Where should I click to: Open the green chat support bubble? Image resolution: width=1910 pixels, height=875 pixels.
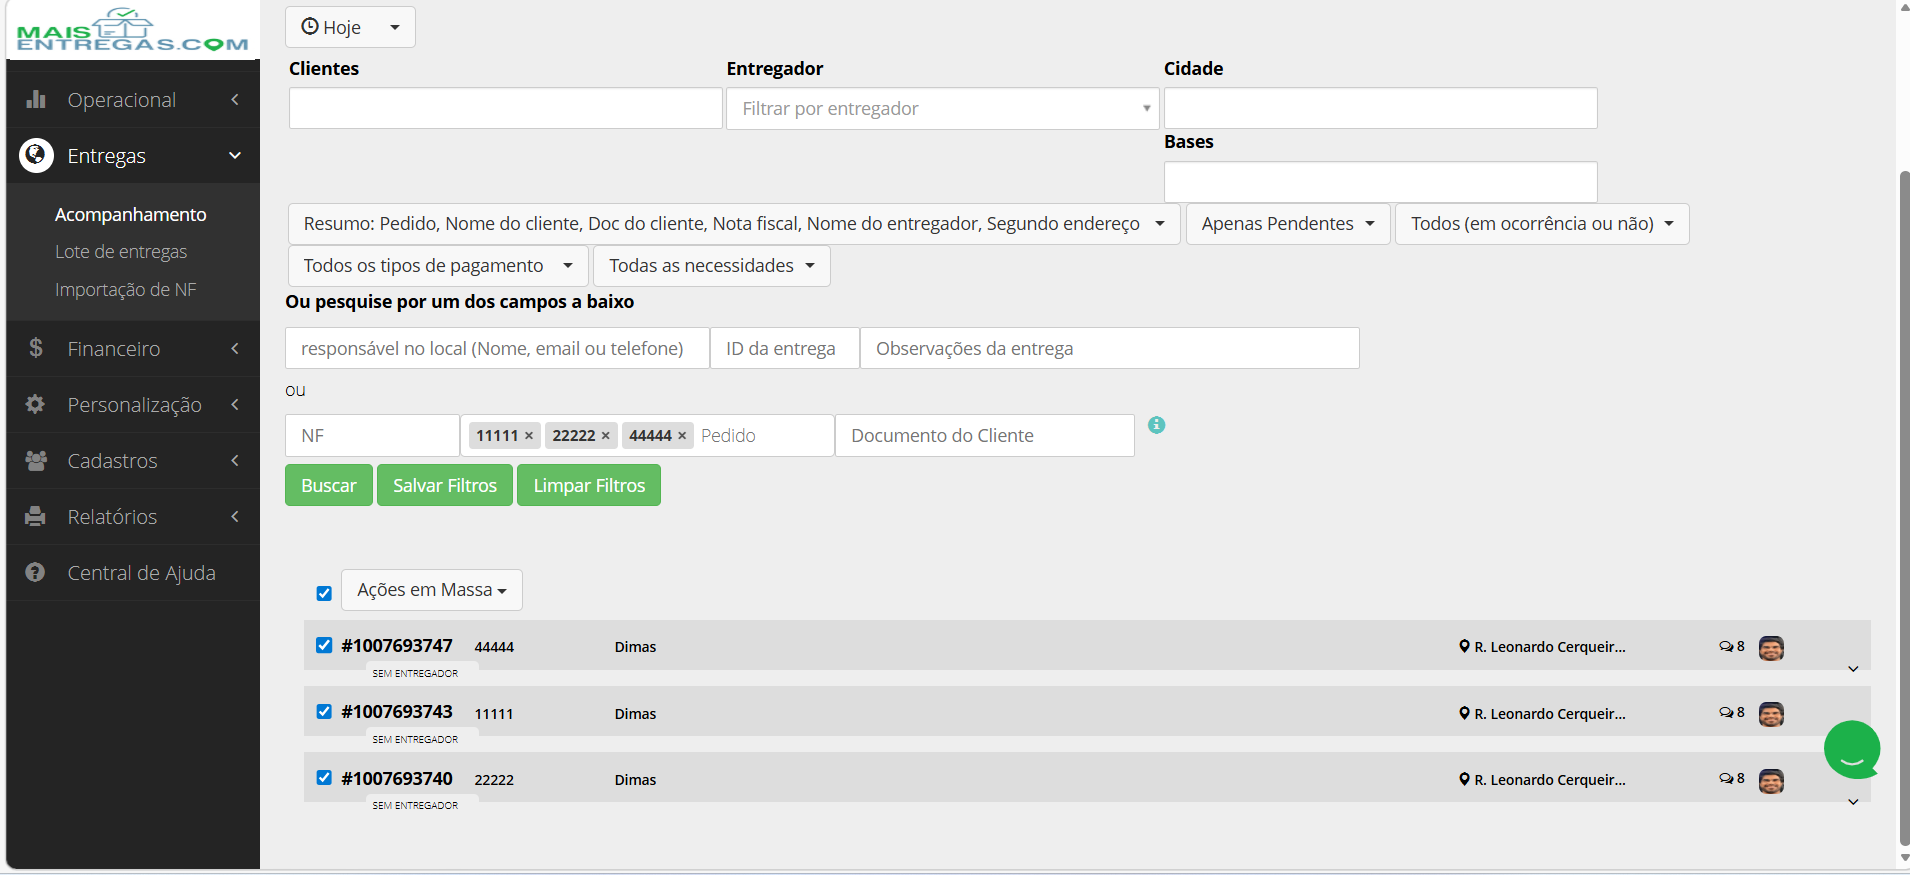1852,749
